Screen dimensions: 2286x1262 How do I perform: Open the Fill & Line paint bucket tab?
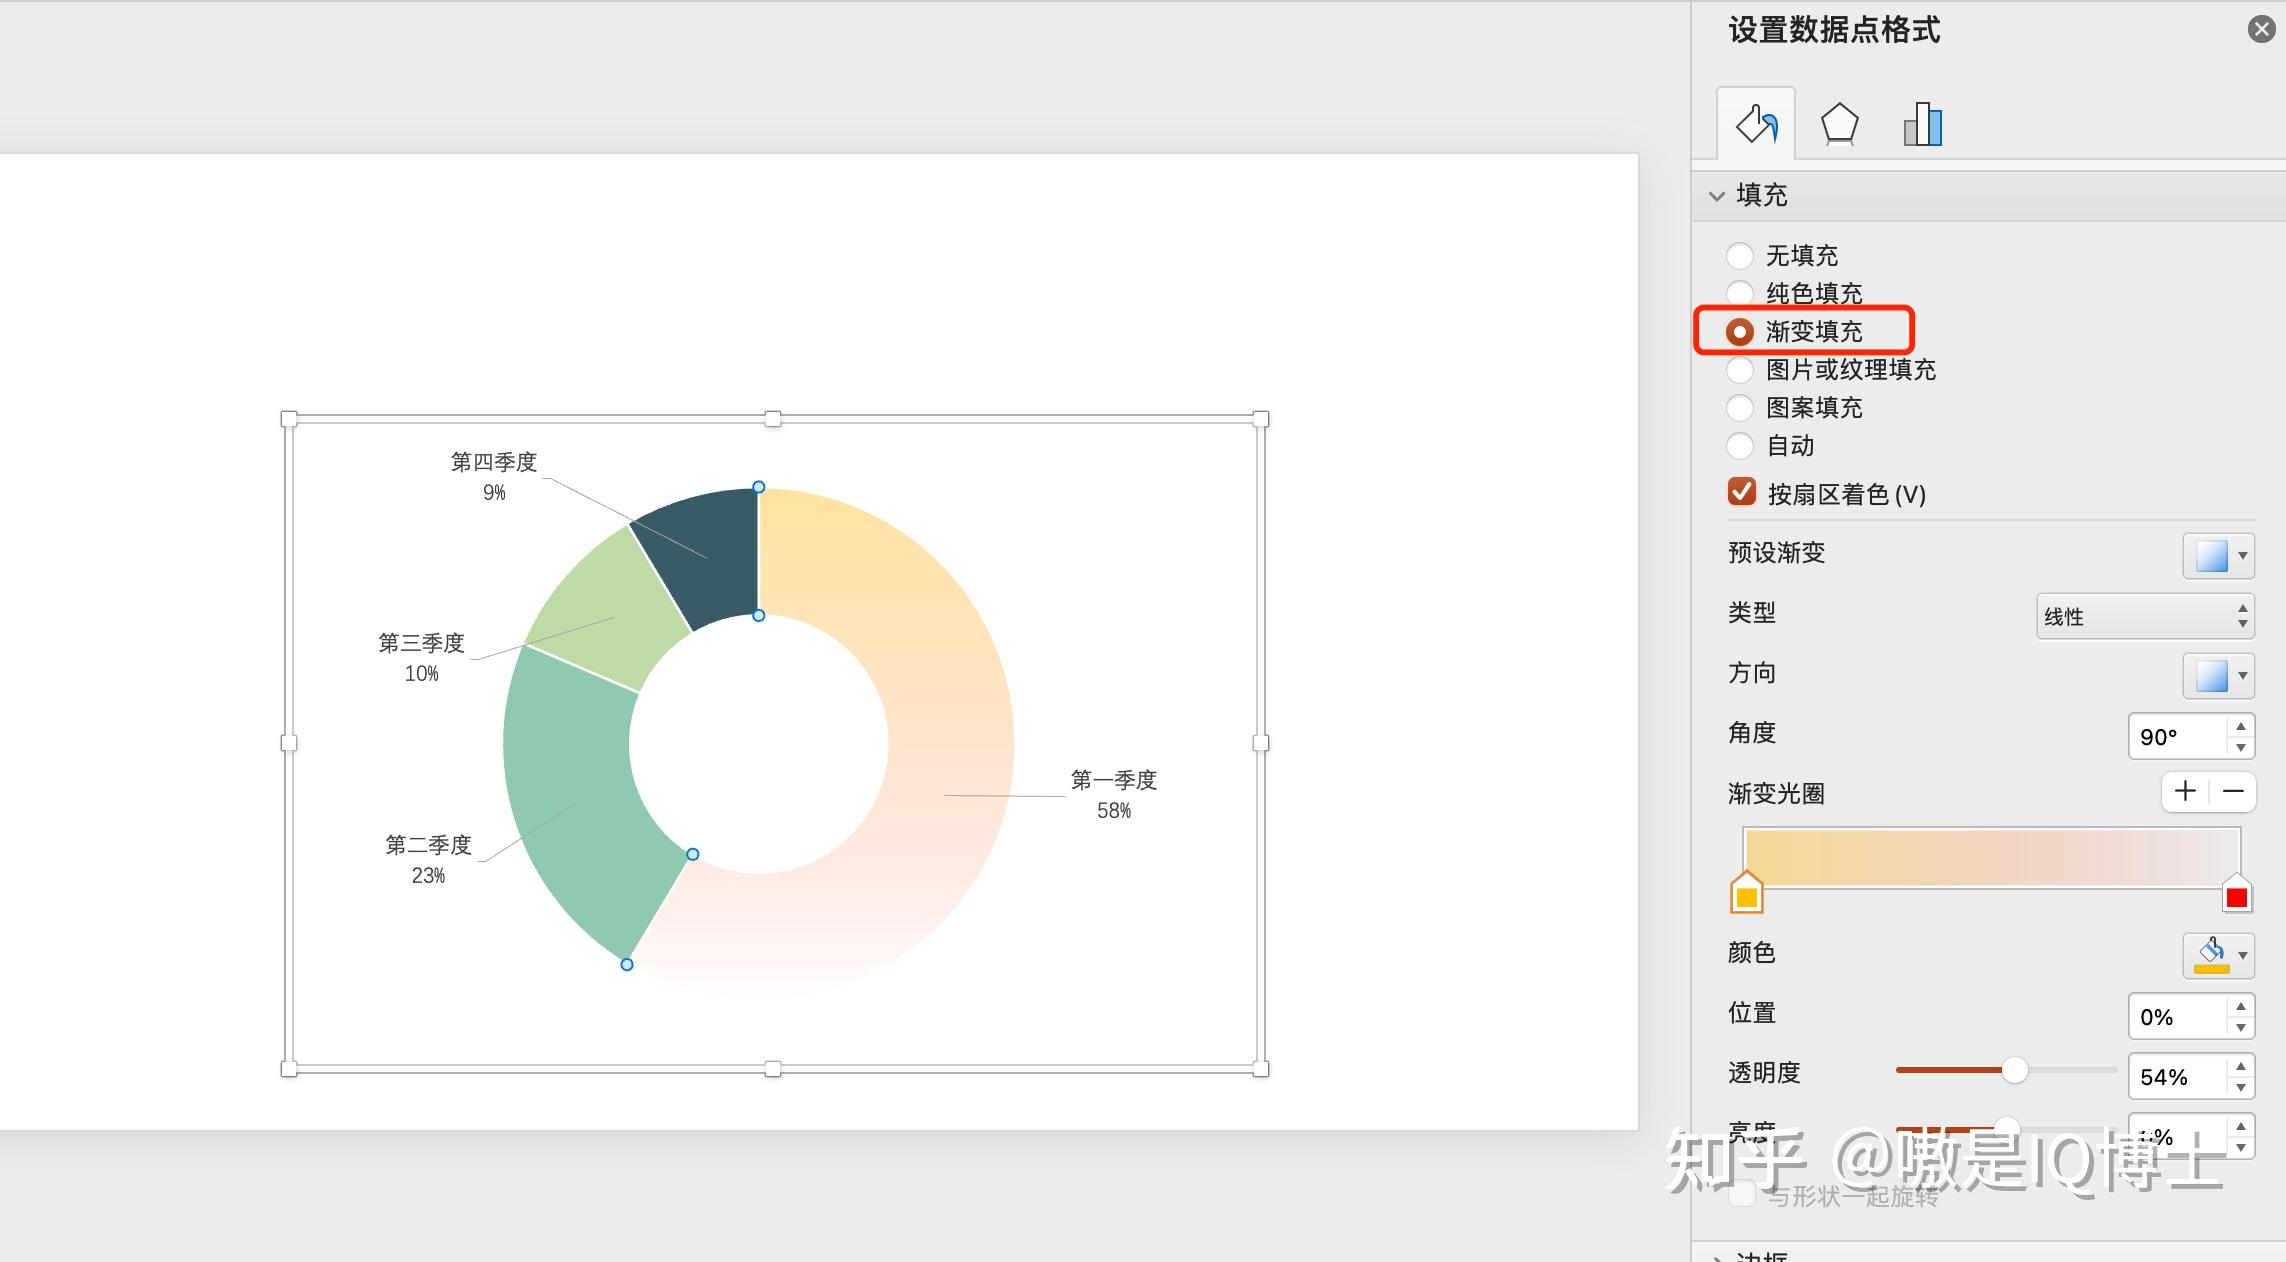[x=1756, y=124]
